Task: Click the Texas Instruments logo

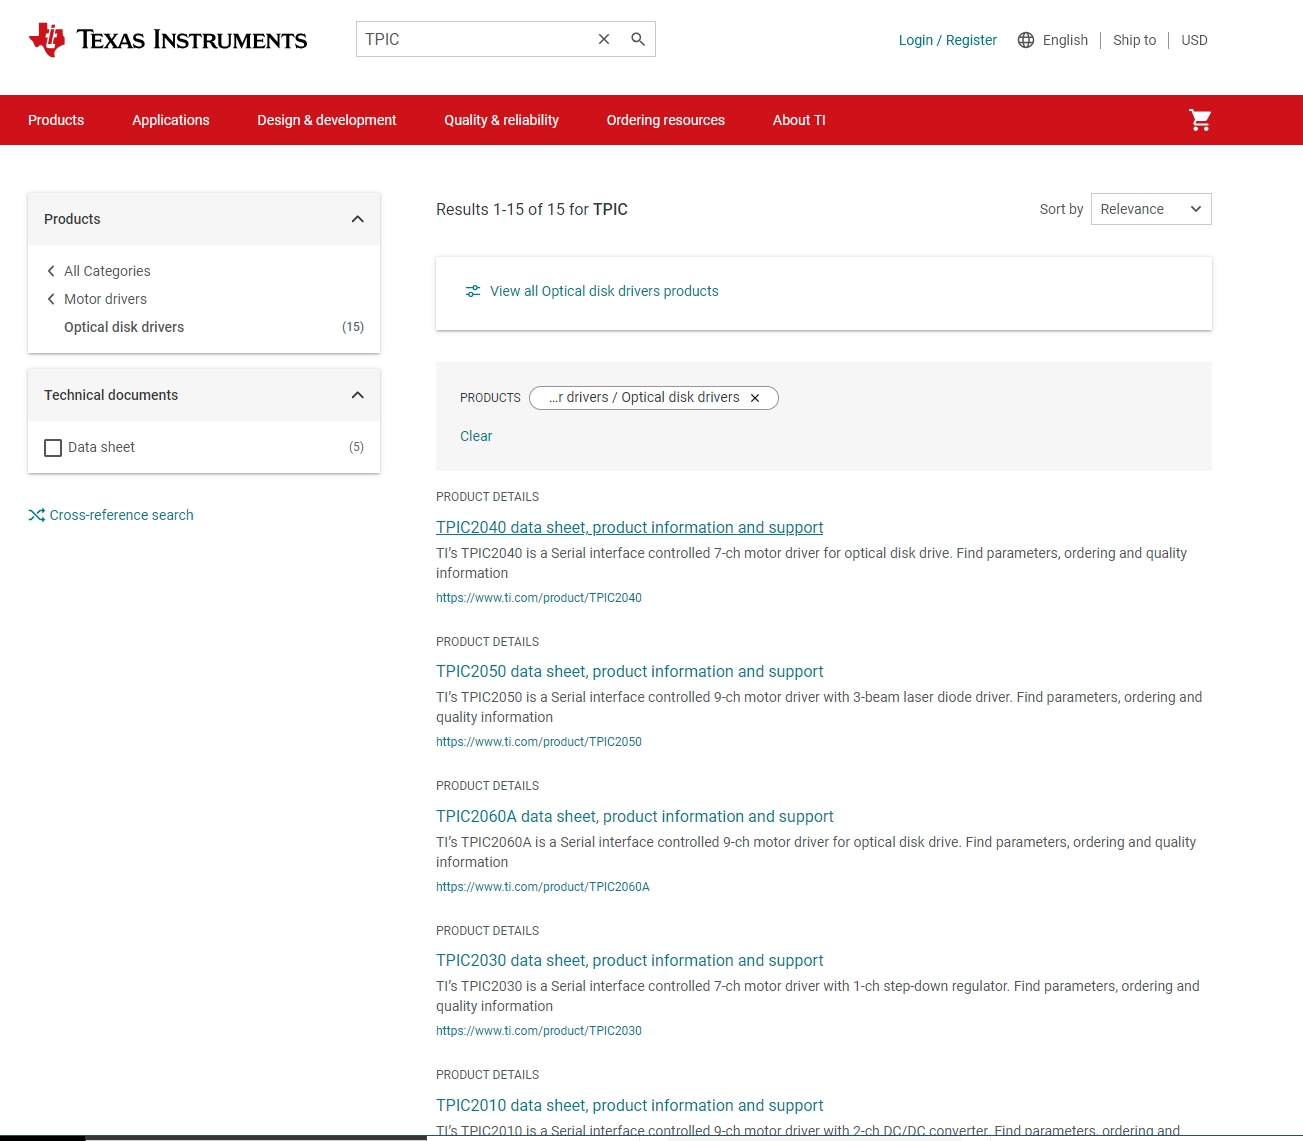Action: [x=168, y=40]
